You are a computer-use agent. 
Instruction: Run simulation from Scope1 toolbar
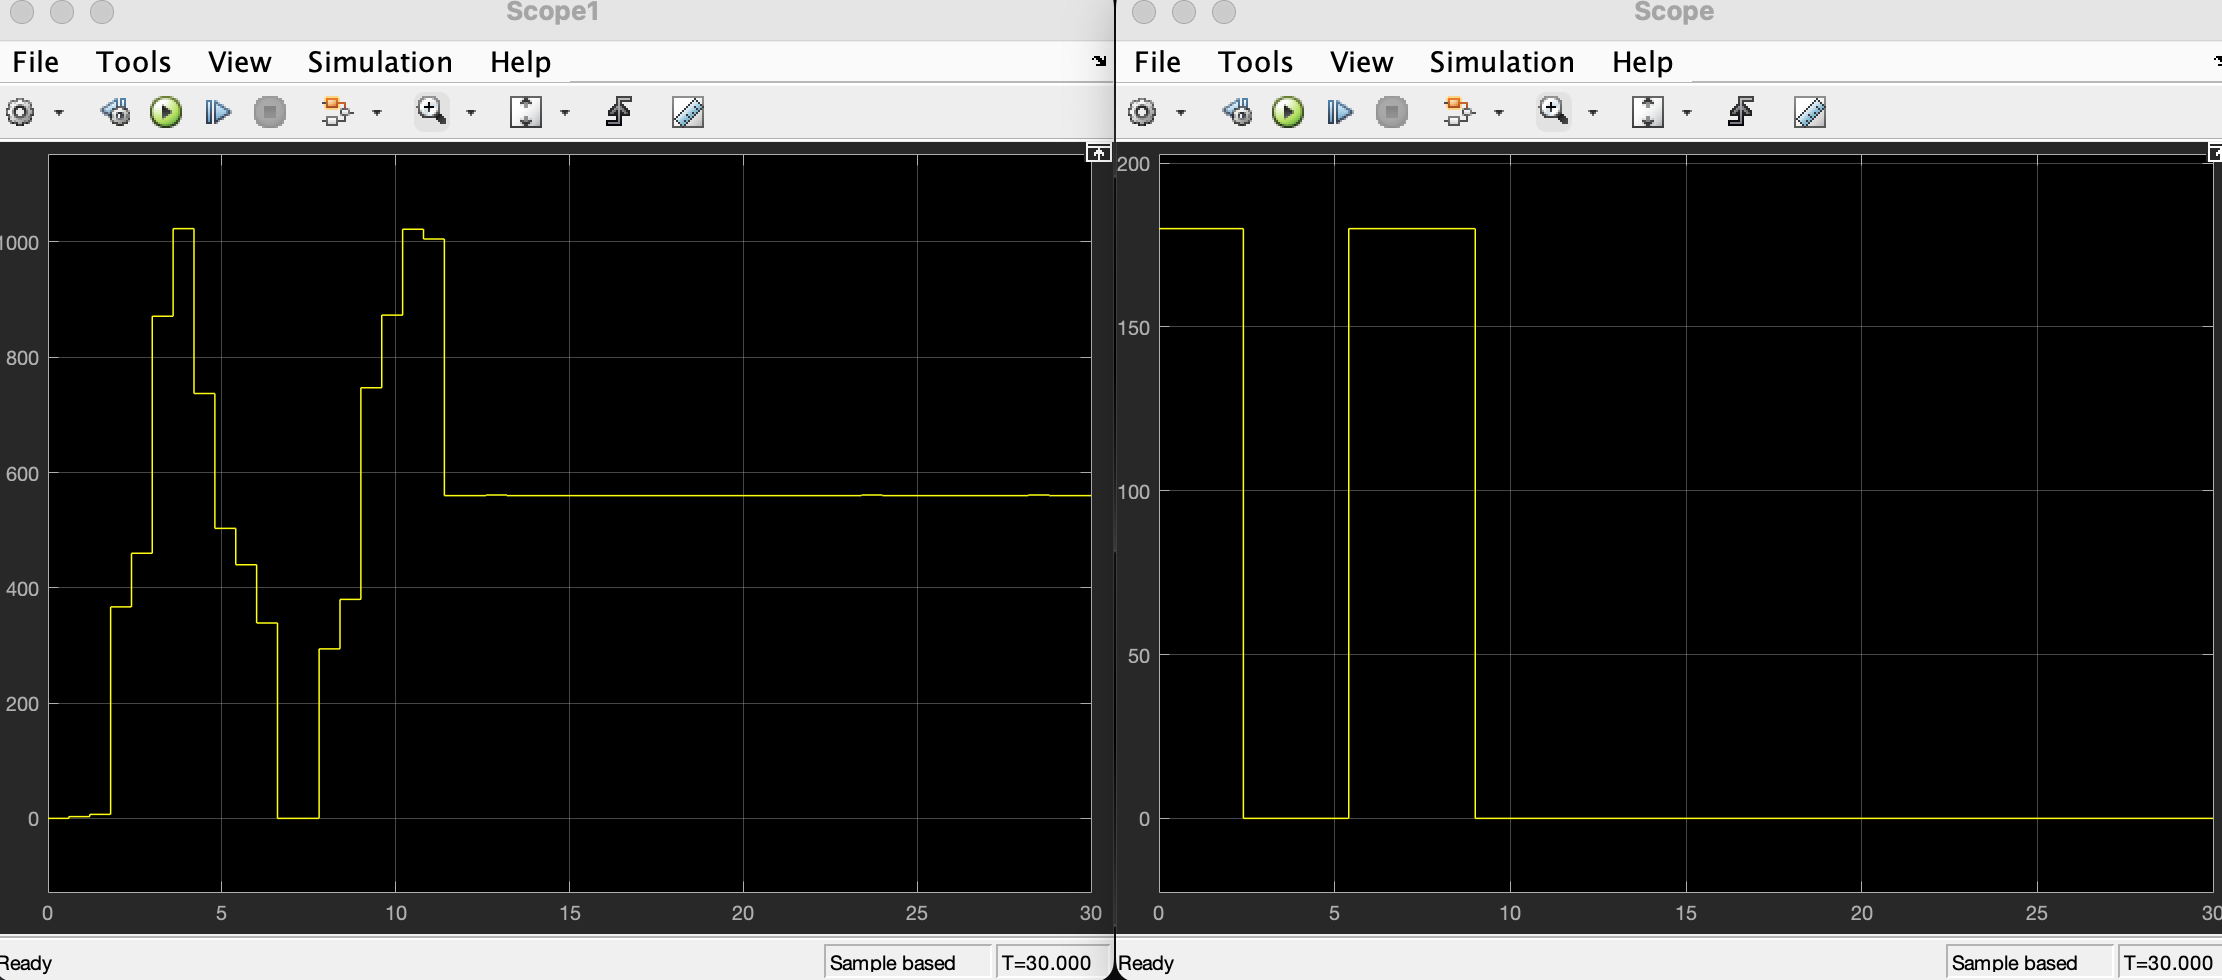166,112
